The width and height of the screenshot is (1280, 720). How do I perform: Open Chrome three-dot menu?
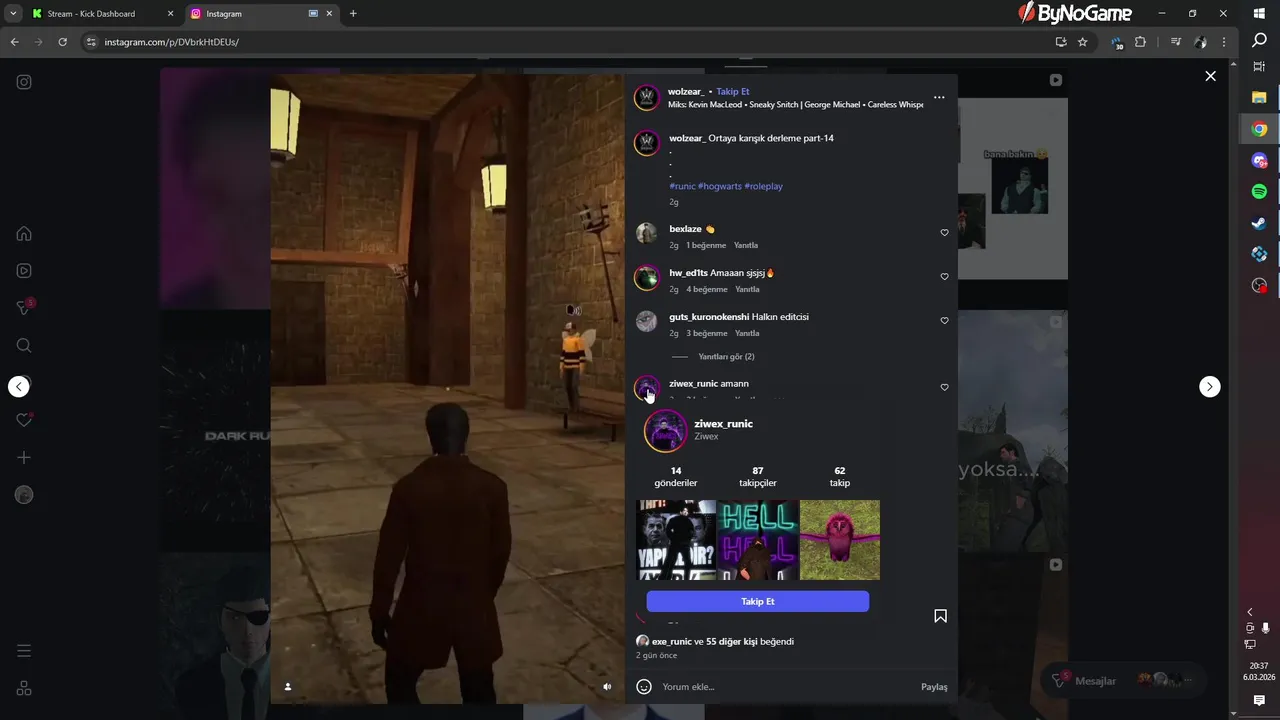(x=1224, y=42)
